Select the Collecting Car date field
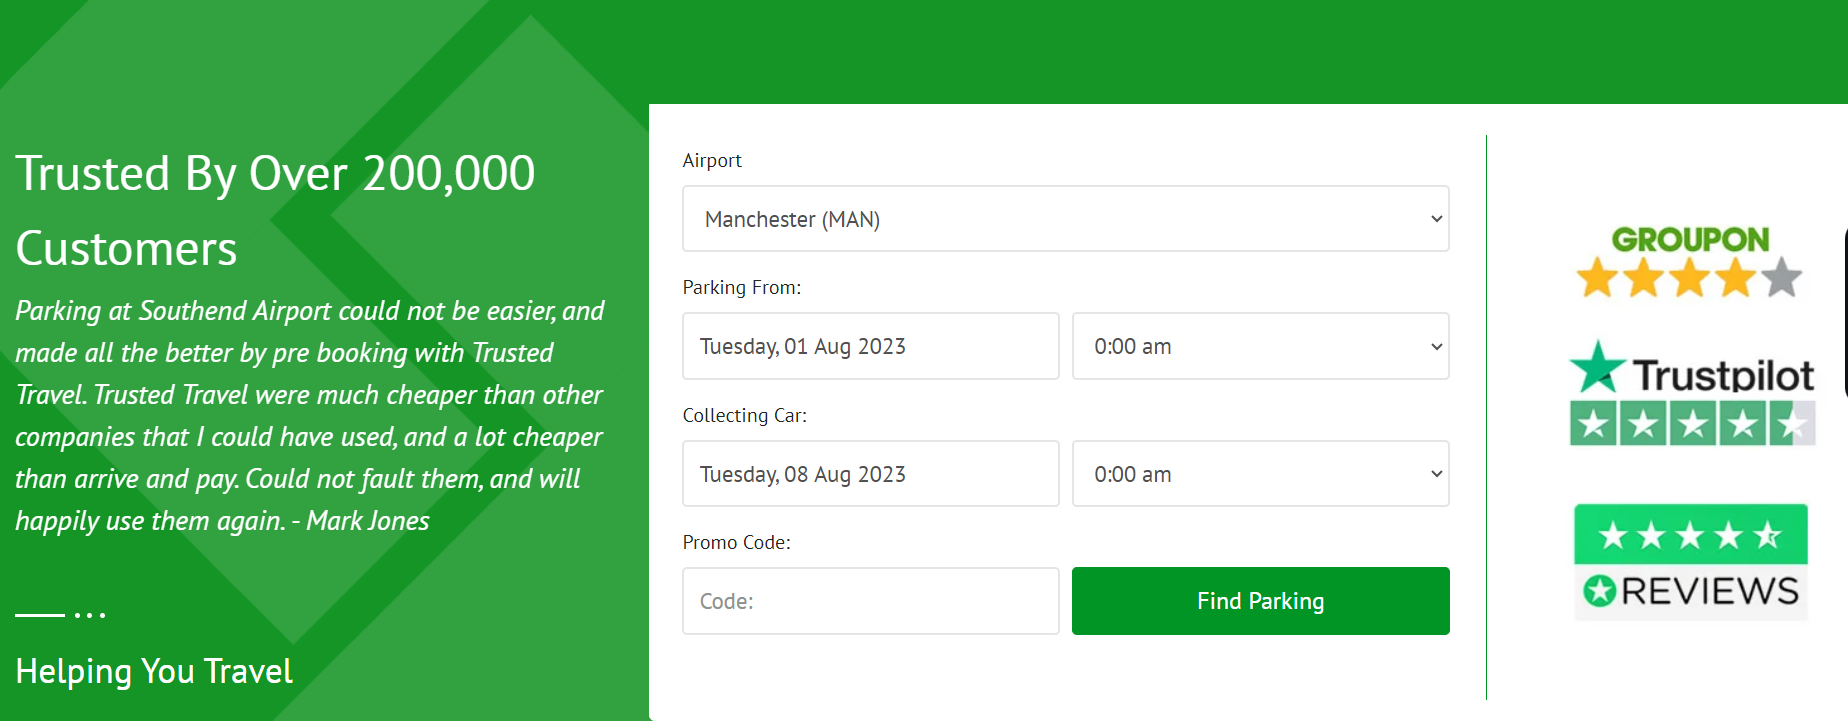Image resolution: width=1848 pixels, height=721 pixels. click(x=870, y=474)
